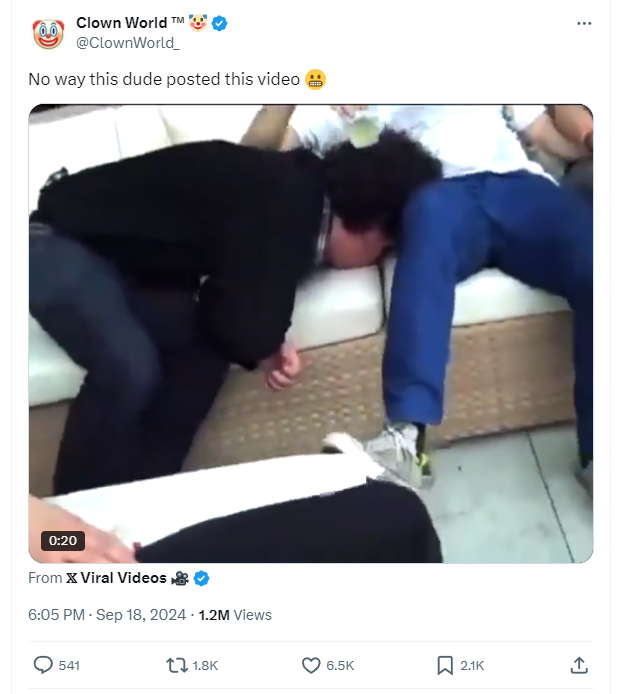
Task: Open the three-dot more options menu
Action: (x=584, y=23)
